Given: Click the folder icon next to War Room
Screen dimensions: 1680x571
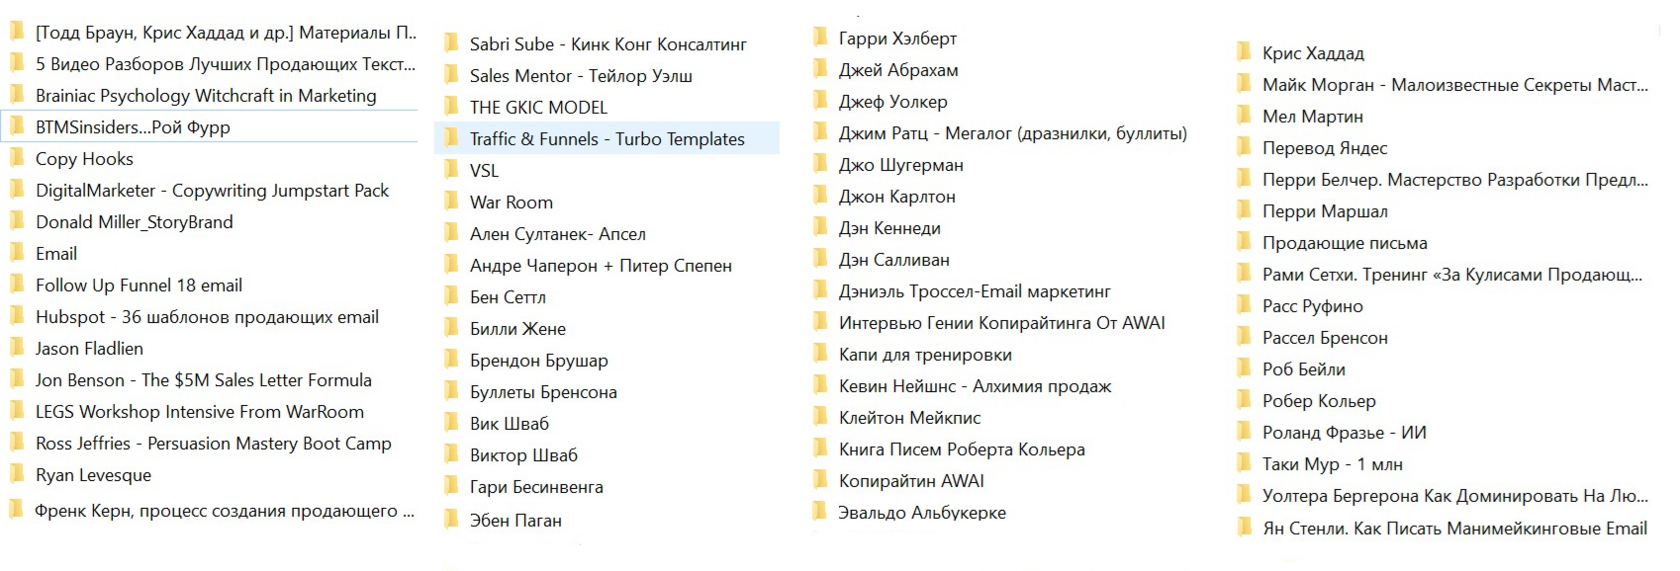Looking at the screenshot, I should click(452, 202).
